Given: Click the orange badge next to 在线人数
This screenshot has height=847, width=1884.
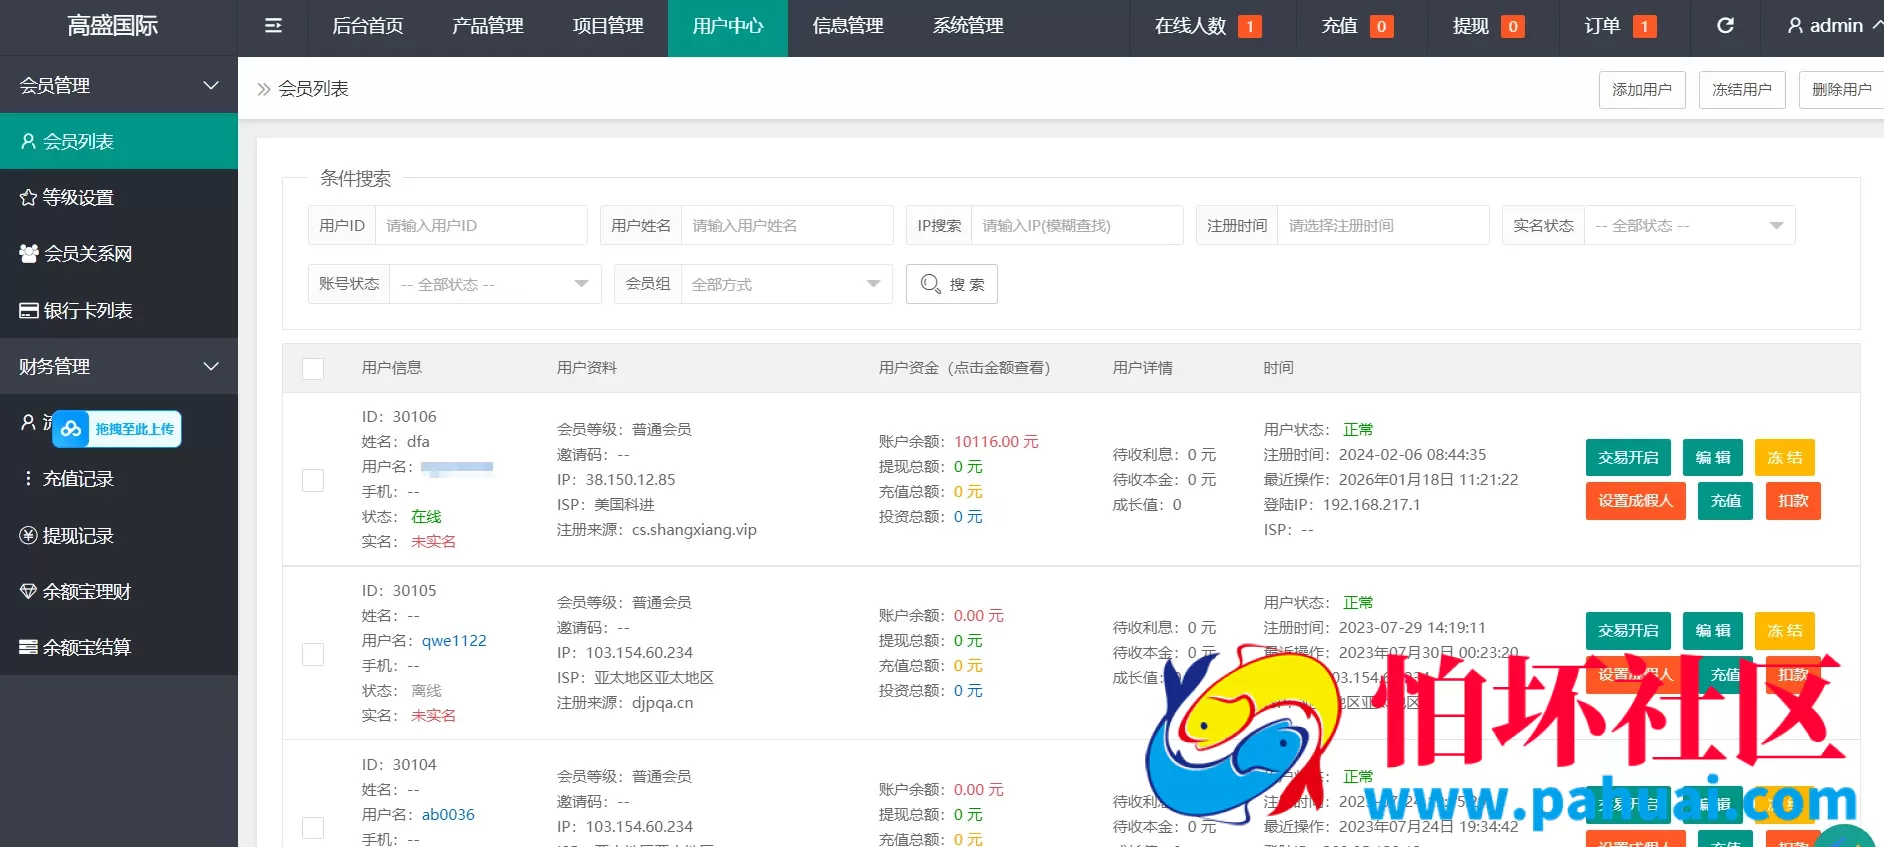Looking at the screenshot, I should click(x=1249, y=27).
